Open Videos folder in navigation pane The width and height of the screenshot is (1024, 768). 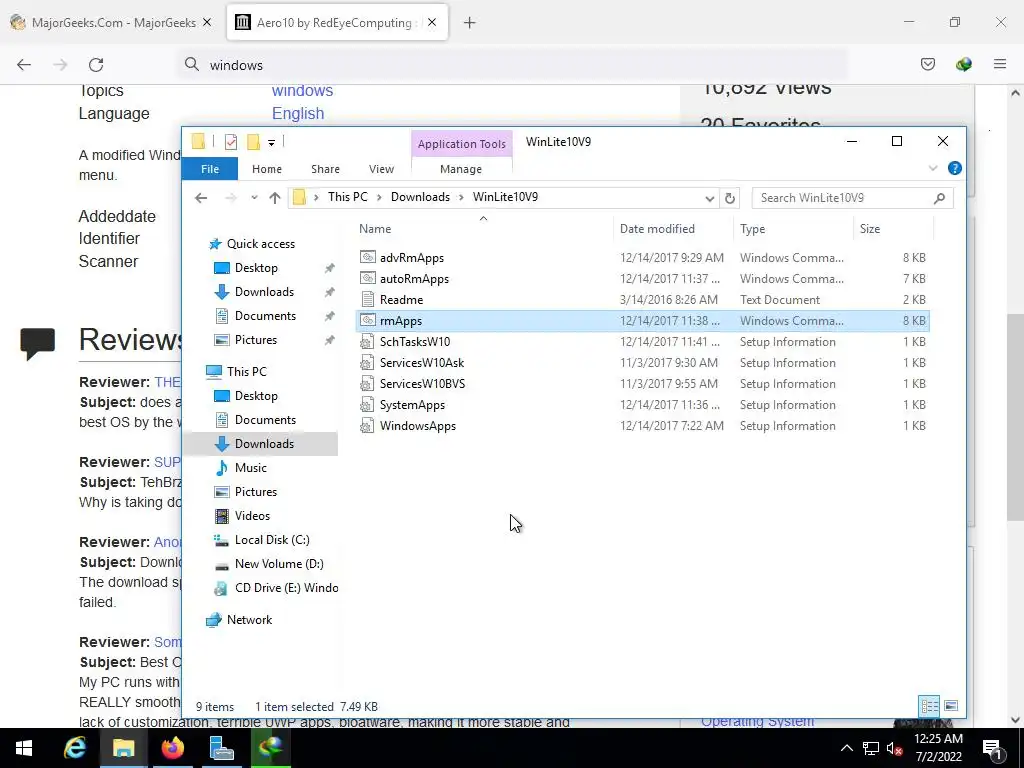coord(251,516)
